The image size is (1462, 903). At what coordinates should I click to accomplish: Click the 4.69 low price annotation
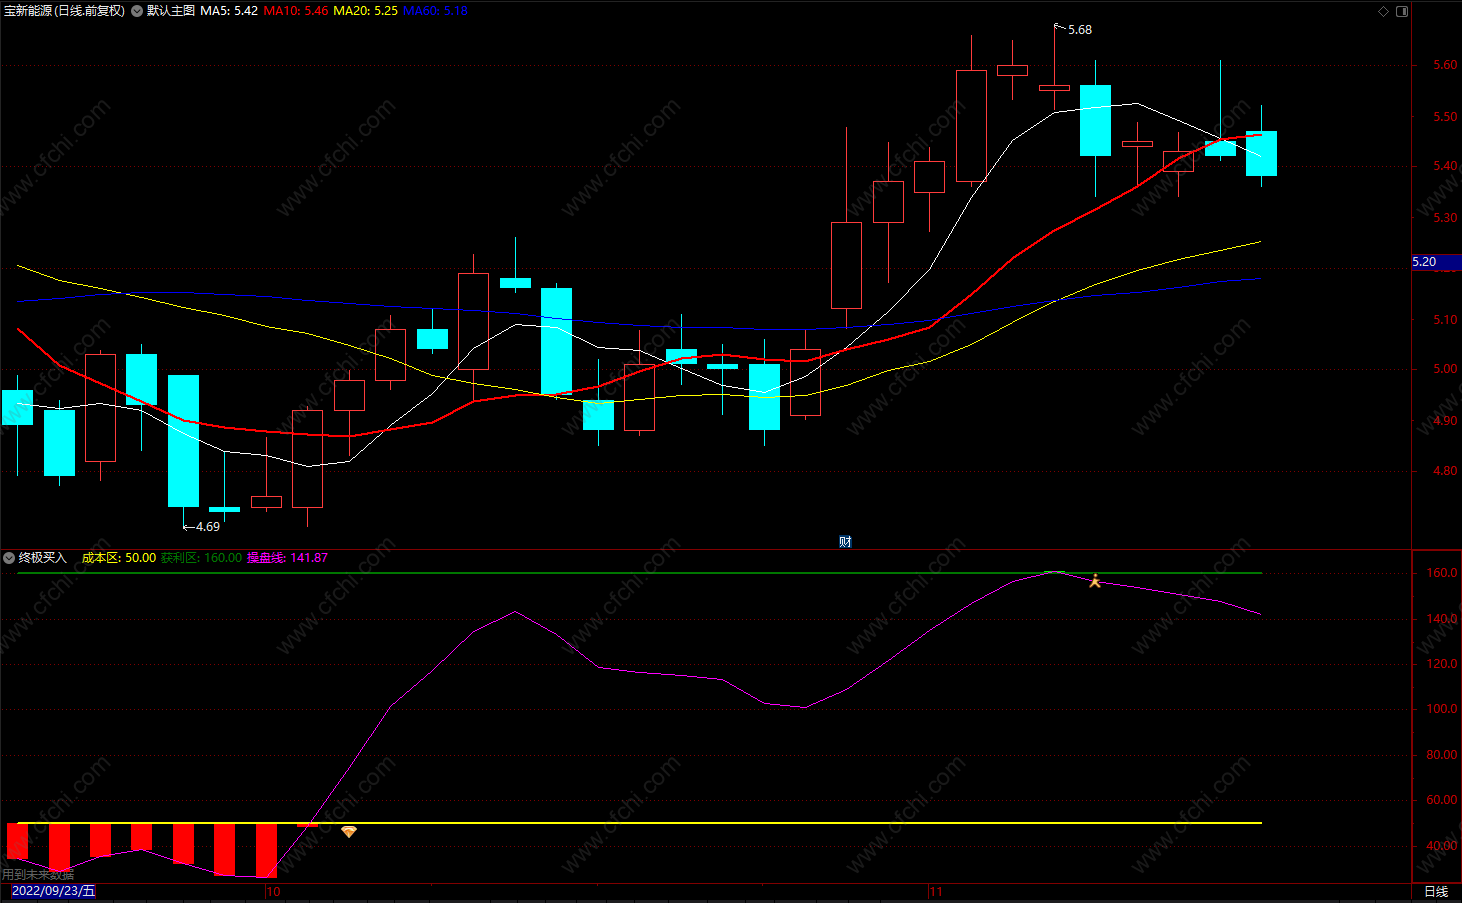click(208, 527)
